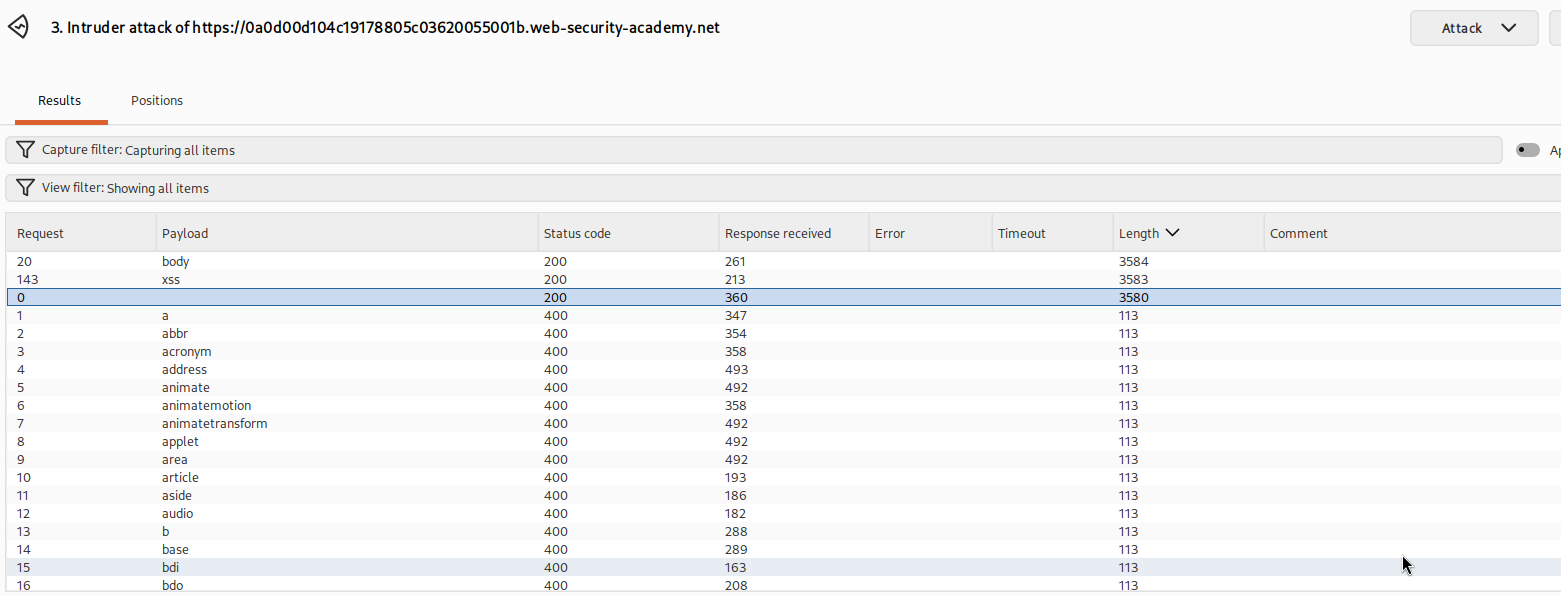Open the View filter settings bar
The width and height of the screenshot is (1561, 596).
(x=783, y=188)
